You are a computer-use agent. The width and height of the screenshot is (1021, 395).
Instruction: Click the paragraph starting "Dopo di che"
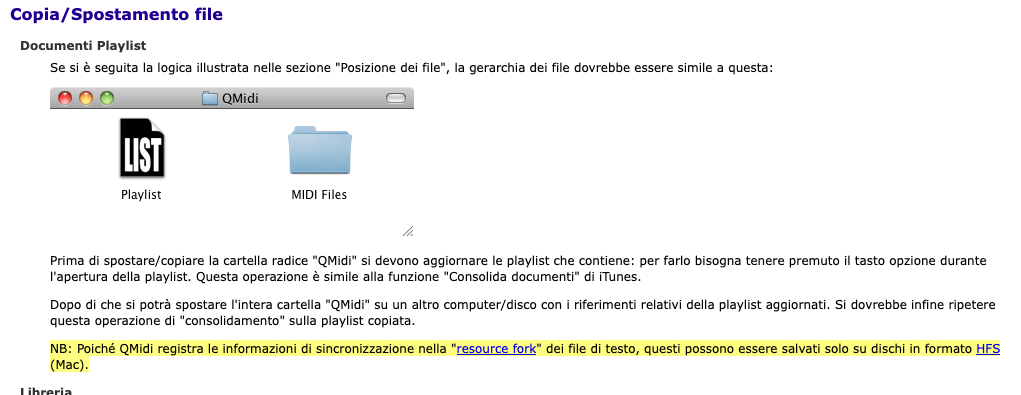tap(523, 313)
